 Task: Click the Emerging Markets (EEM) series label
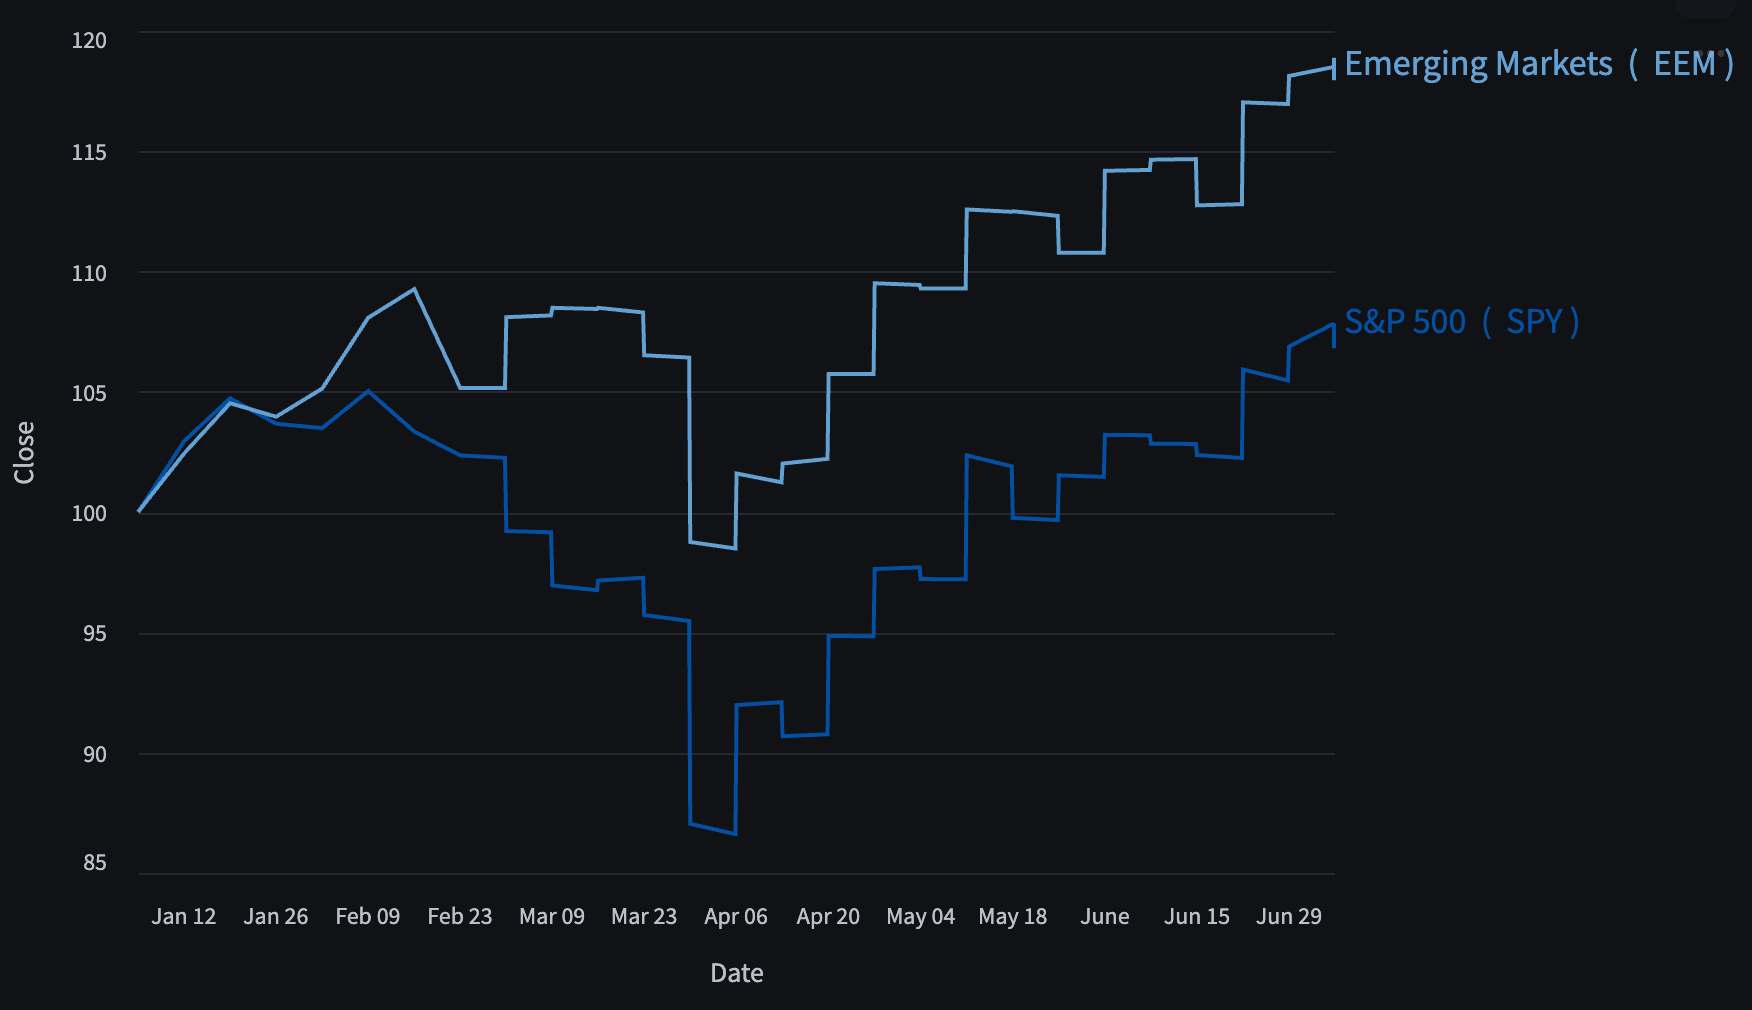[x=1539, y=64]
